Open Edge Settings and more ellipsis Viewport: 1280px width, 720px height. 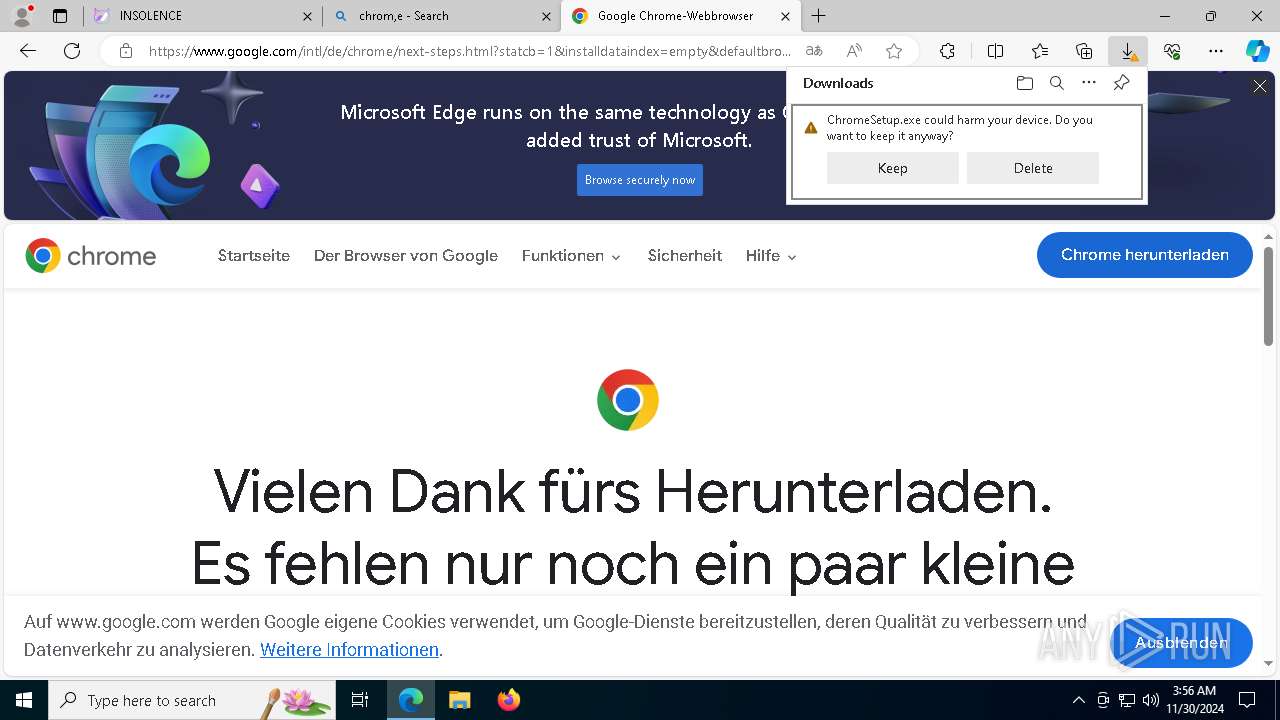pyautogui.click(x=1216, y=51)
